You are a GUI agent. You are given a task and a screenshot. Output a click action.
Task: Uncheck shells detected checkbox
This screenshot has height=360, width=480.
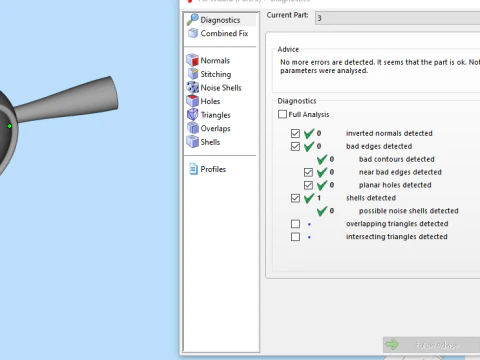(295, 198)
